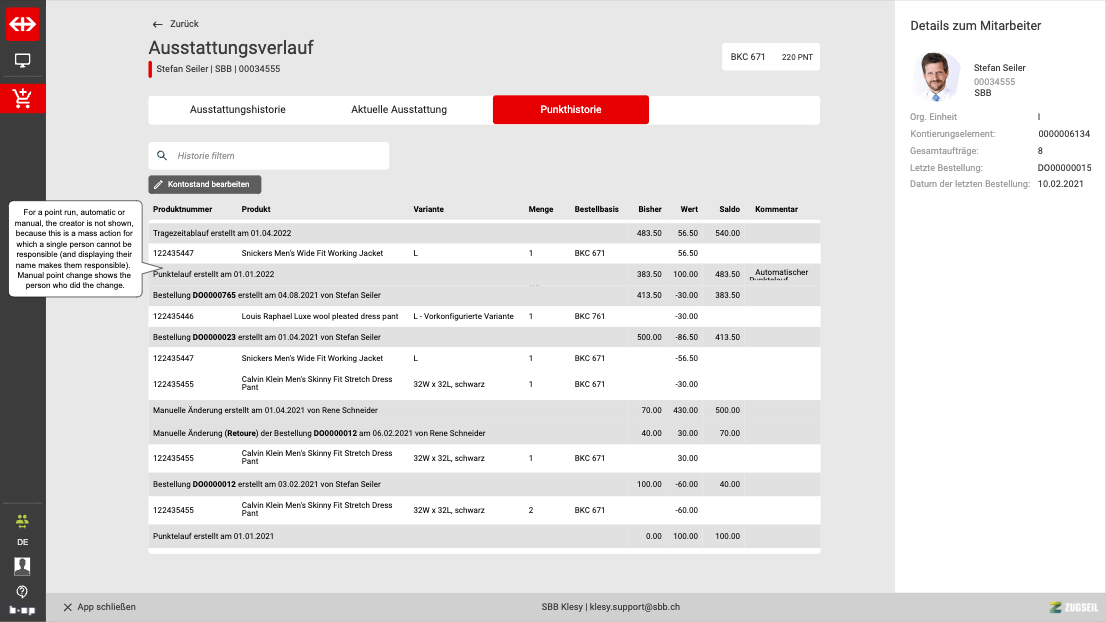Switch to Ausstattungshistorie tab
Image resolution: width=1106 pixels, height=622 pixels.
238,110
